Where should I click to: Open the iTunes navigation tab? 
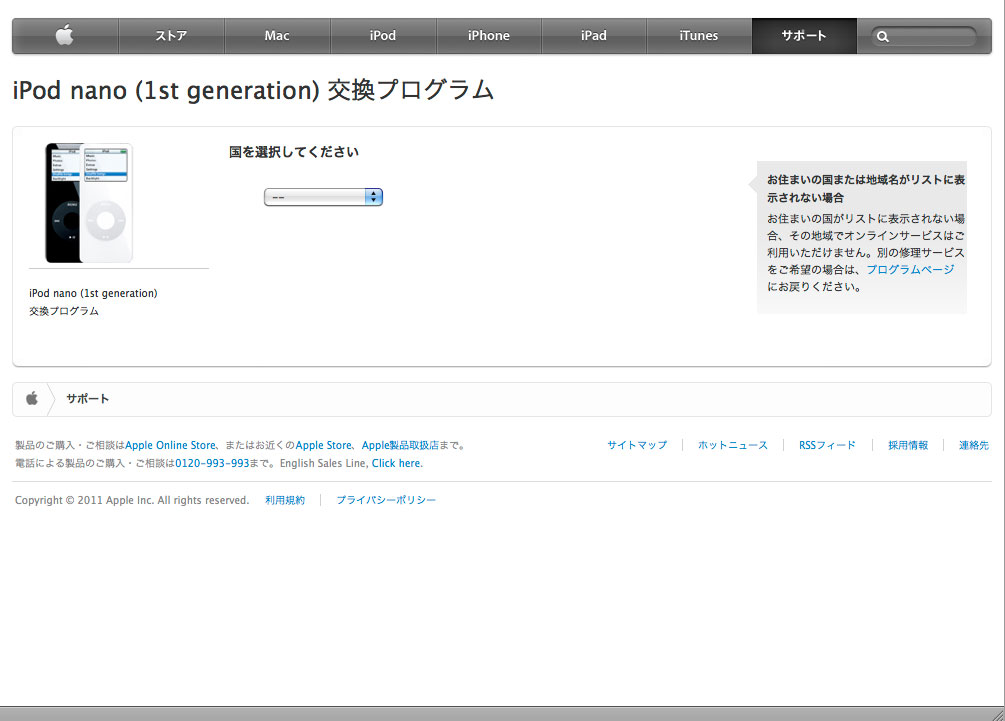pyautogui.click(x=699, y=36)
